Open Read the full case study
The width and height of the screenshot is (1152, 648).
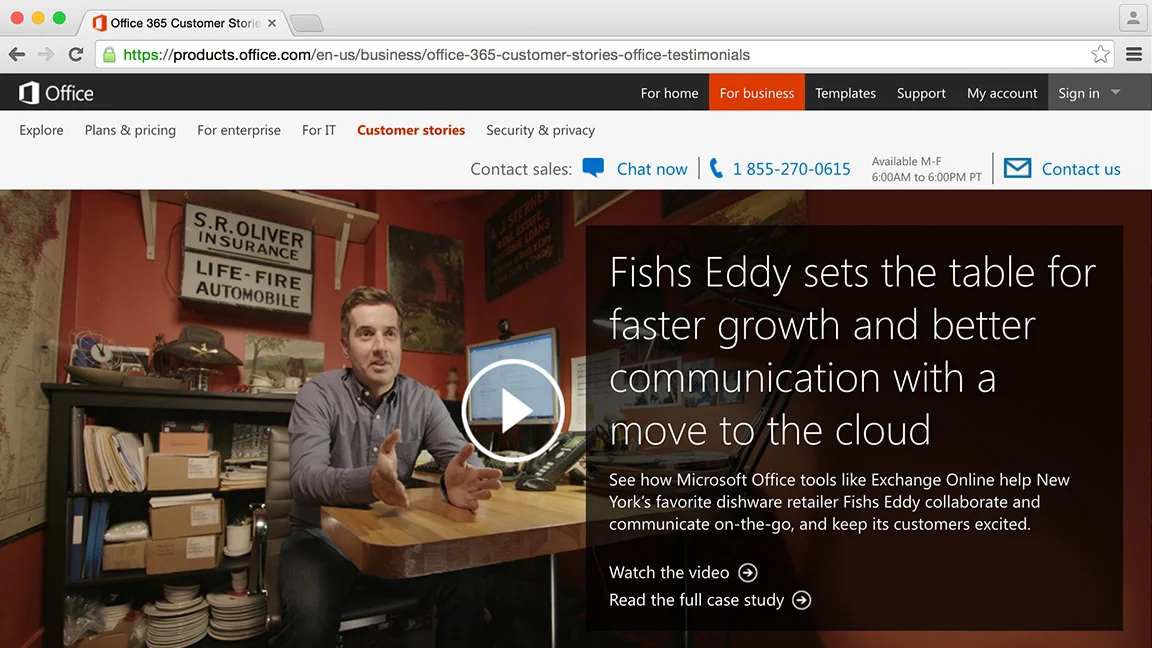coord(696,600)
